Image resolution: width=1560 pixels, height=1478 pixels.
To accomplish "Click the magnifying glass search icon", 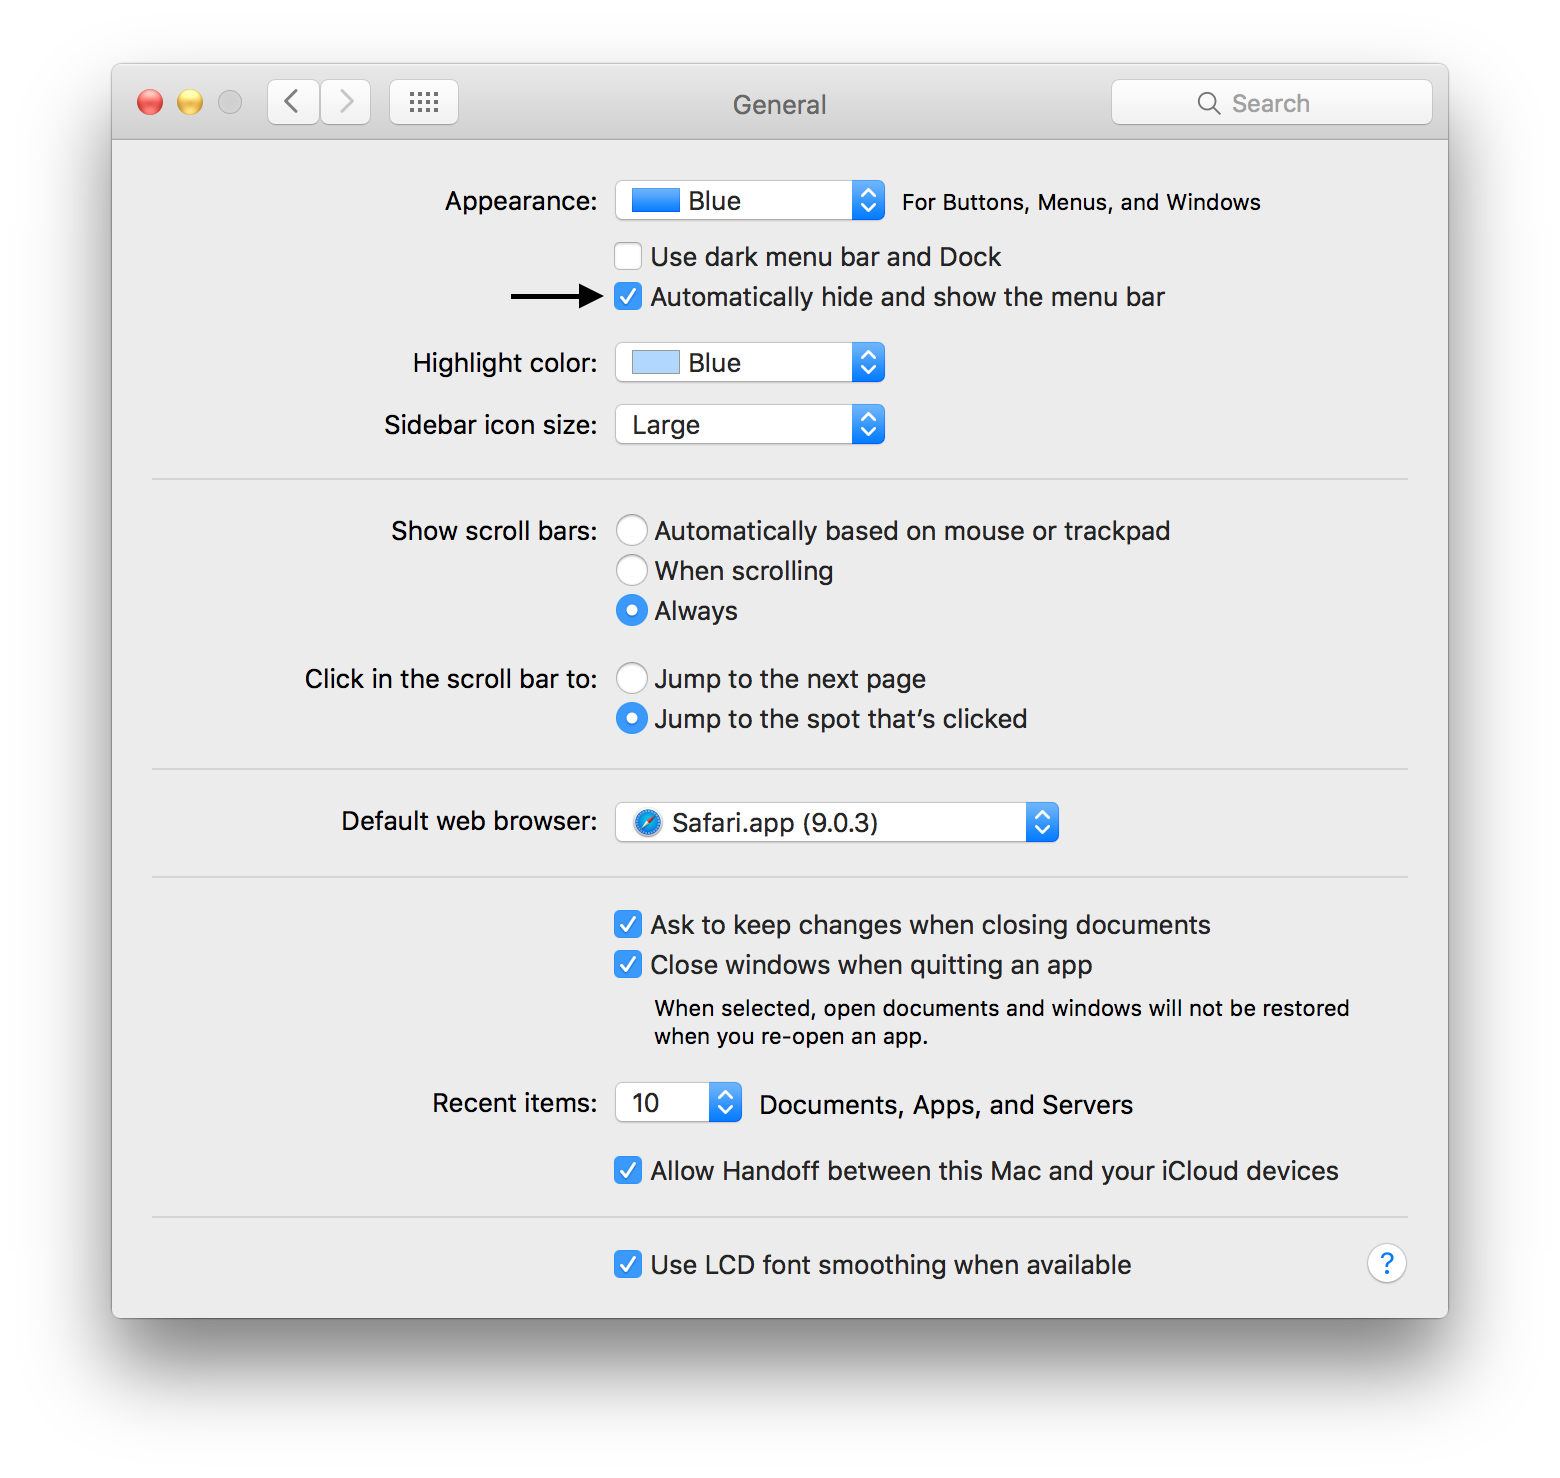I will click(x=1209, y=103).
